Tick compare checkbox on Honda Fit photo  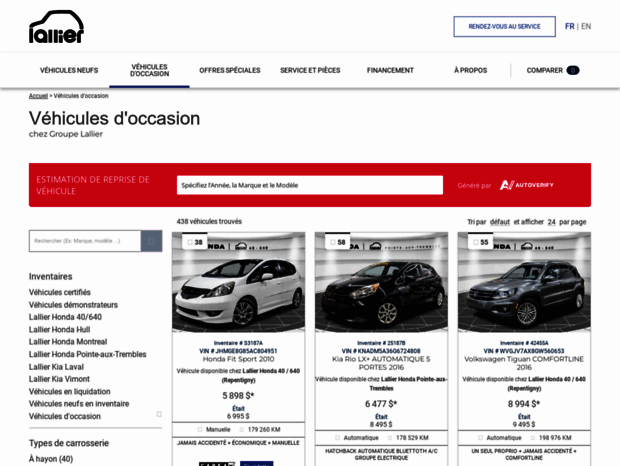coord(190,242)
